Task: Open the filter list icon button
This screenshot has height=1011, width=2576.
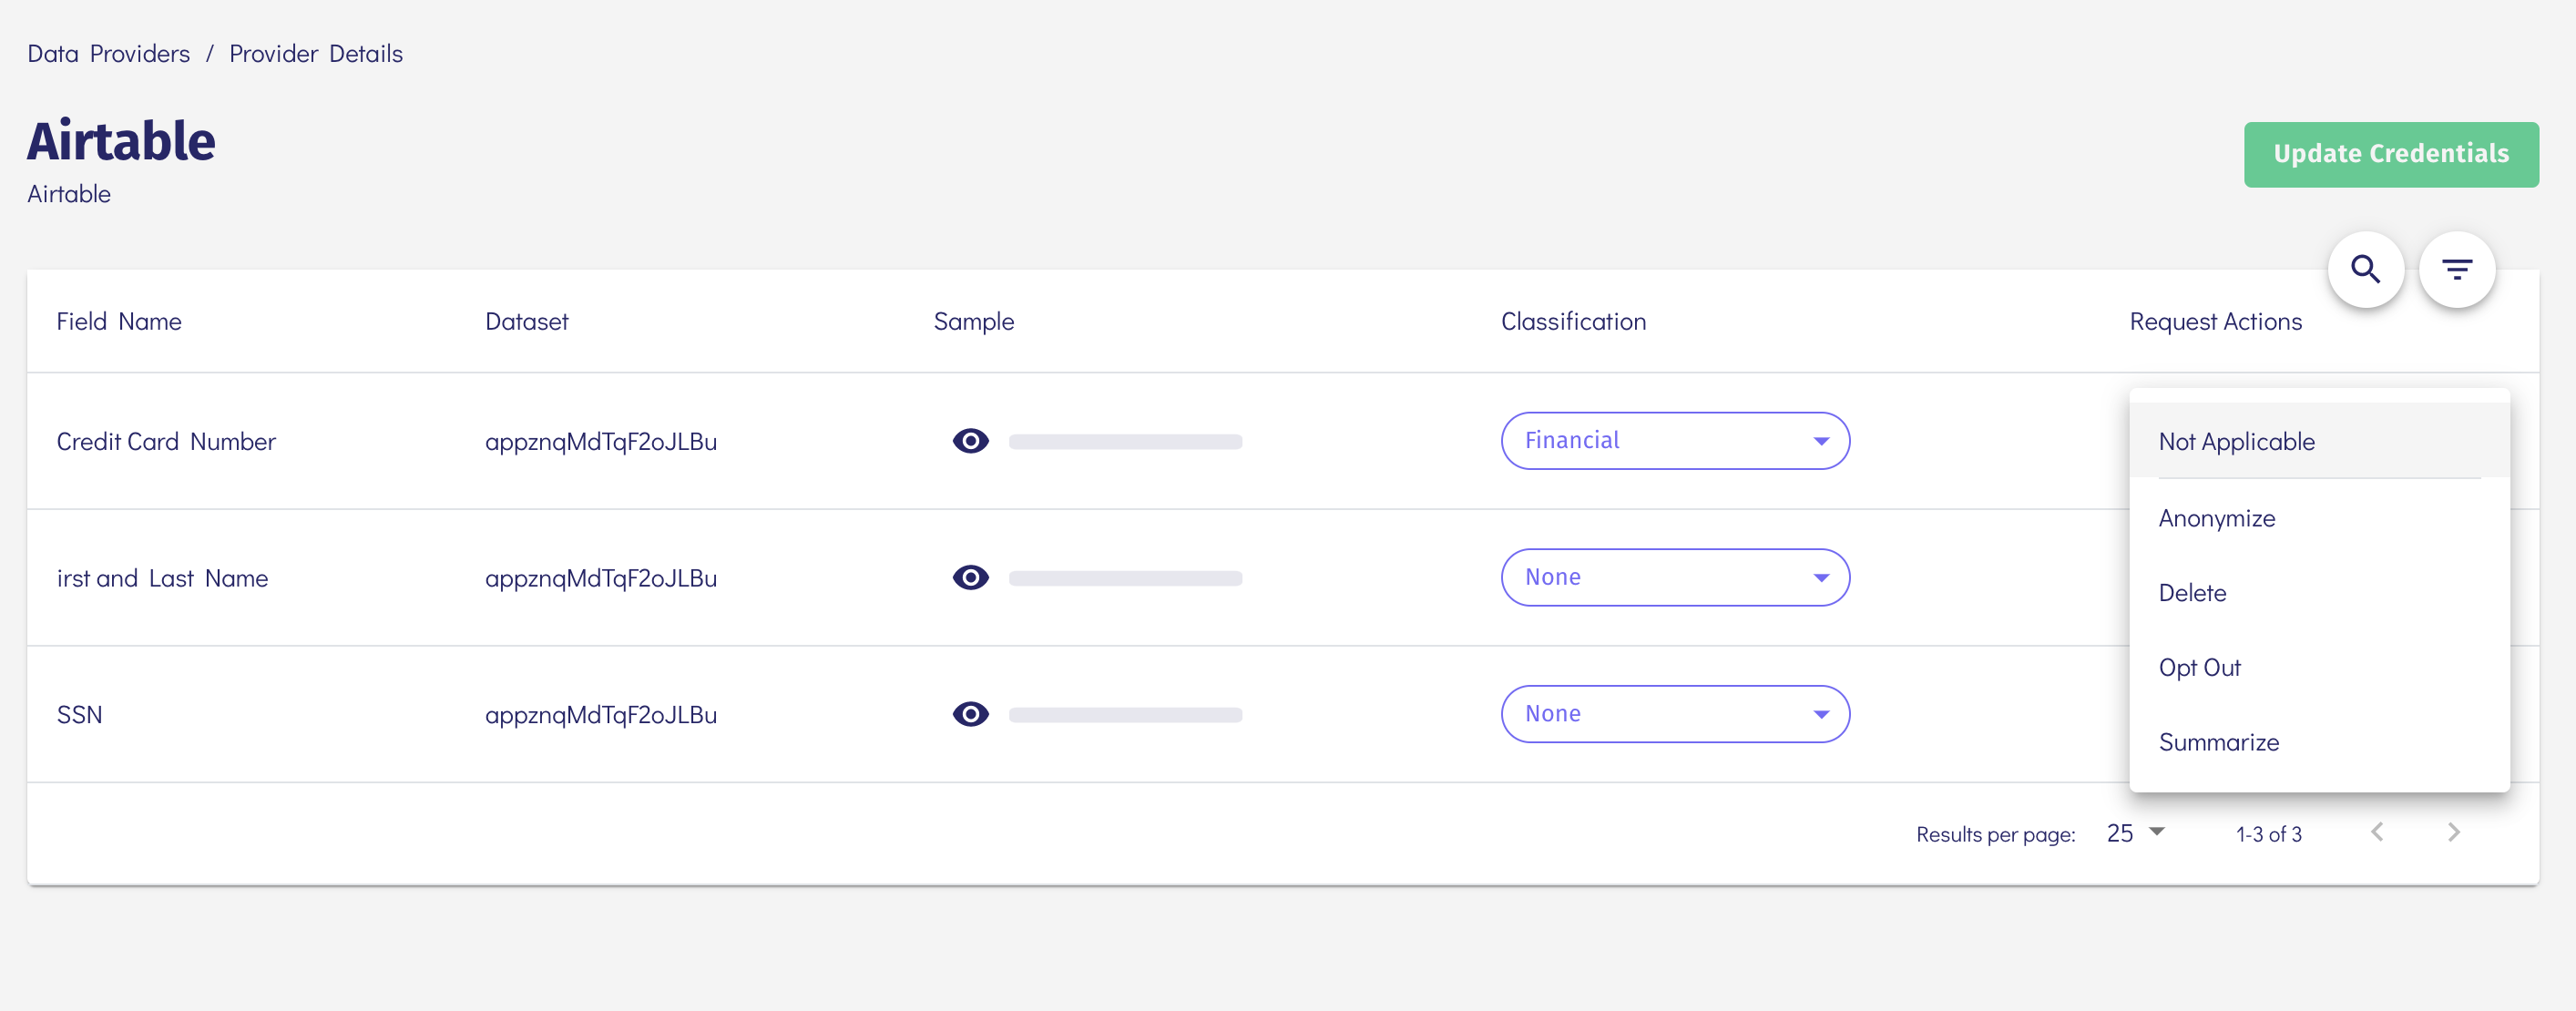Action: coord(2456,269)
